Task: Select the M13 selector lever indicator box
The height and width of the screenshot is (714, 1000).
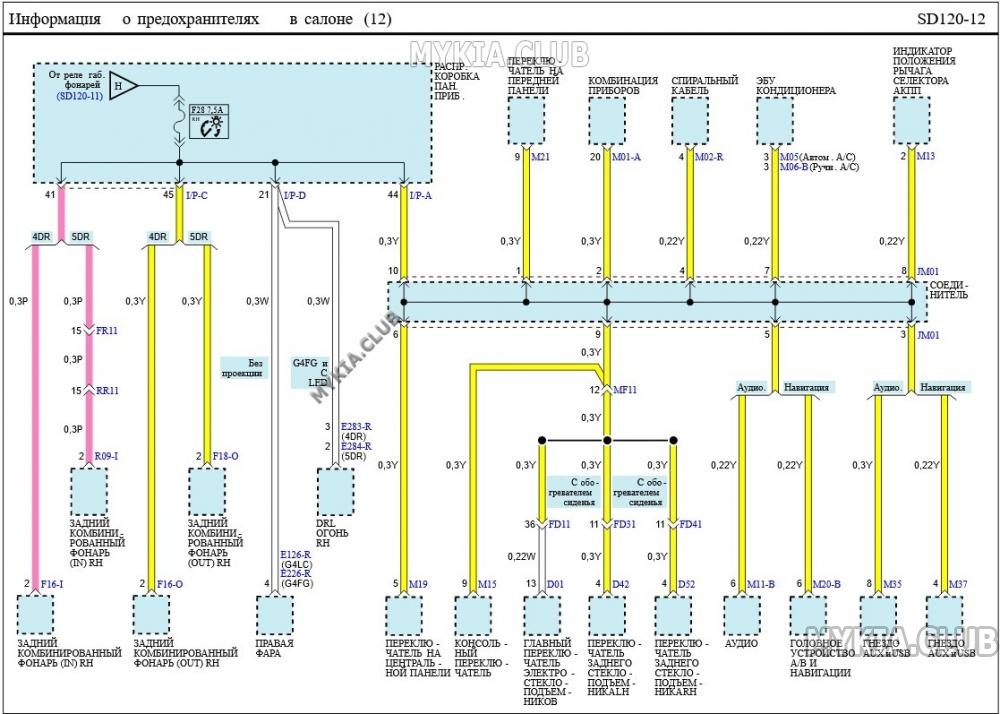Action: point(911,122)
